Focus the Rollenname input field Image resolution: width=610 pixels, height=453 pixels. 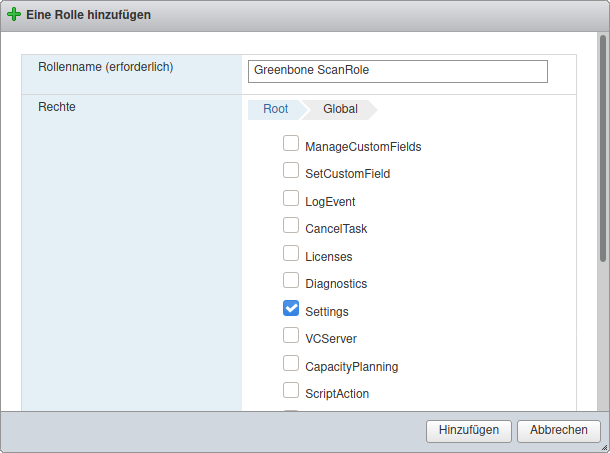pyautogui.click(x=397, y=71)
